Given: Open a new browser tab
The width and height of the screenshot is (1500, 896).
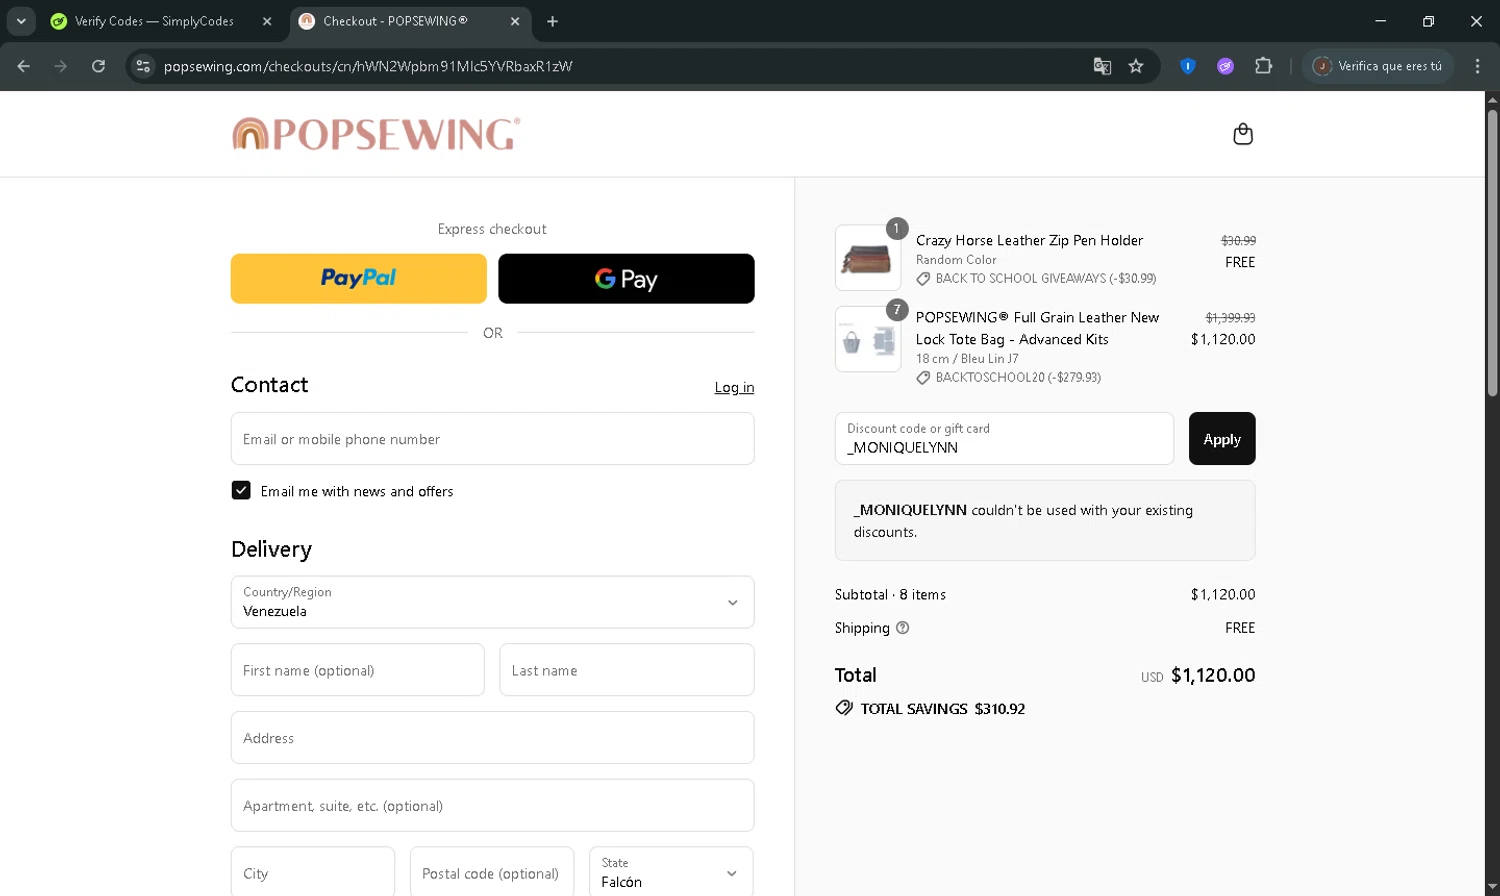Looking at the screenshot, I should [552, 21].
